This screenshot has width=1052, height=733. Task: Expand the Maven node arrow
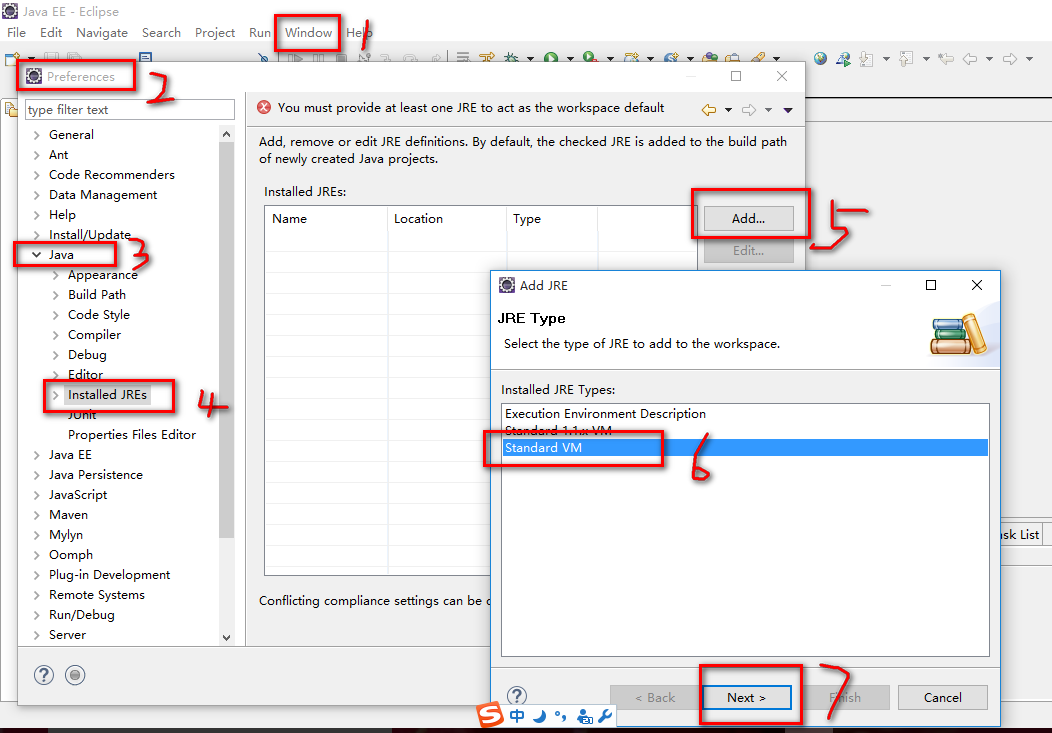click(x=36, y=515)
